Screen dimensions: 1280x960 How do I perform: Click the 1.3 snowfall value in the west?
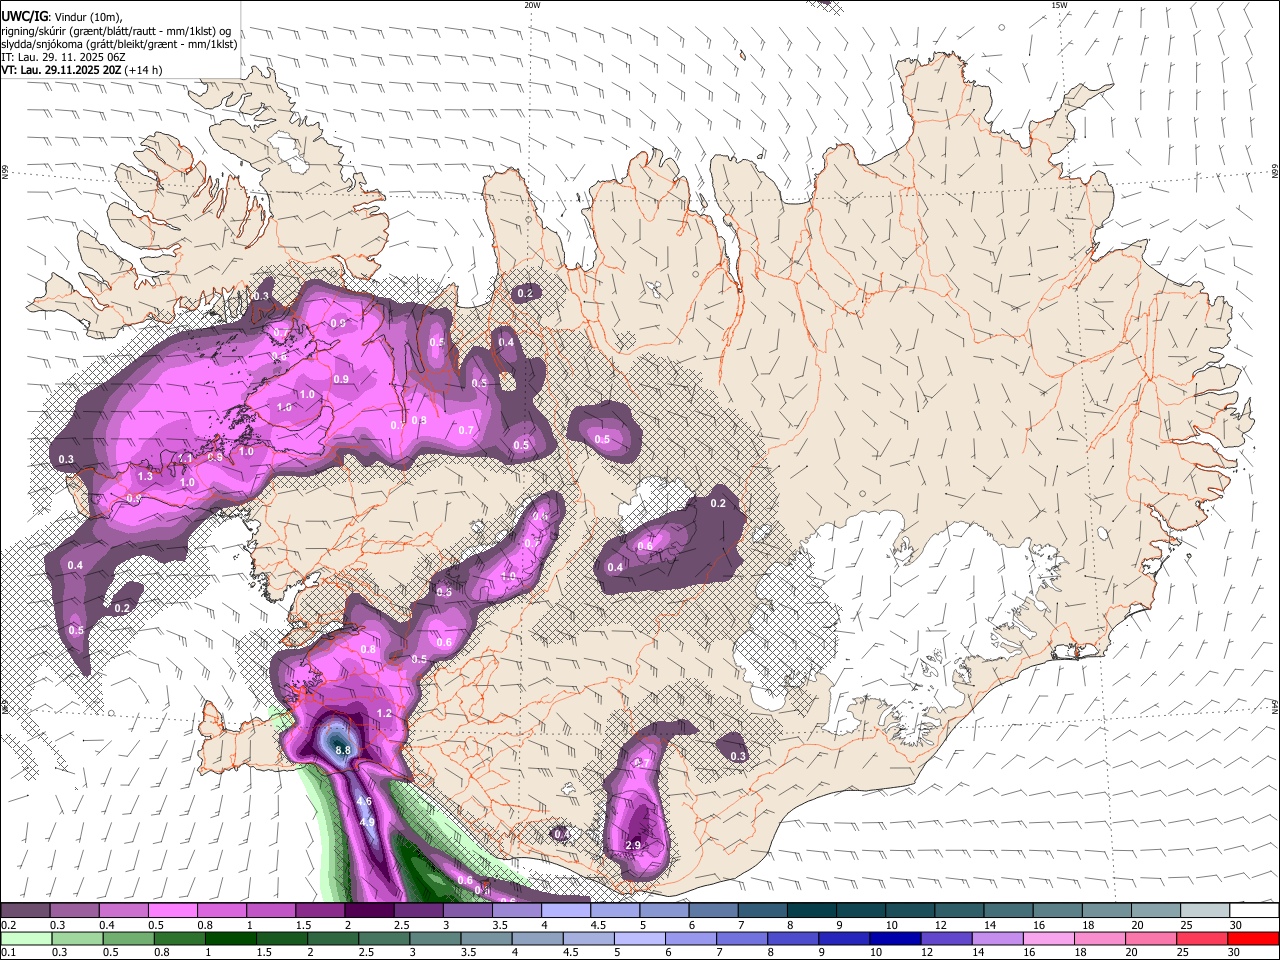click(145, 476)
